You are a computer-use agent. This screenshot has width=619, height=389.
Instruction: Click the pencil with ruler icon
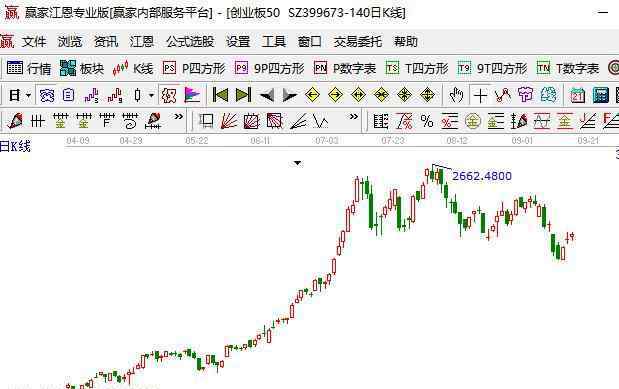[154, 121]
